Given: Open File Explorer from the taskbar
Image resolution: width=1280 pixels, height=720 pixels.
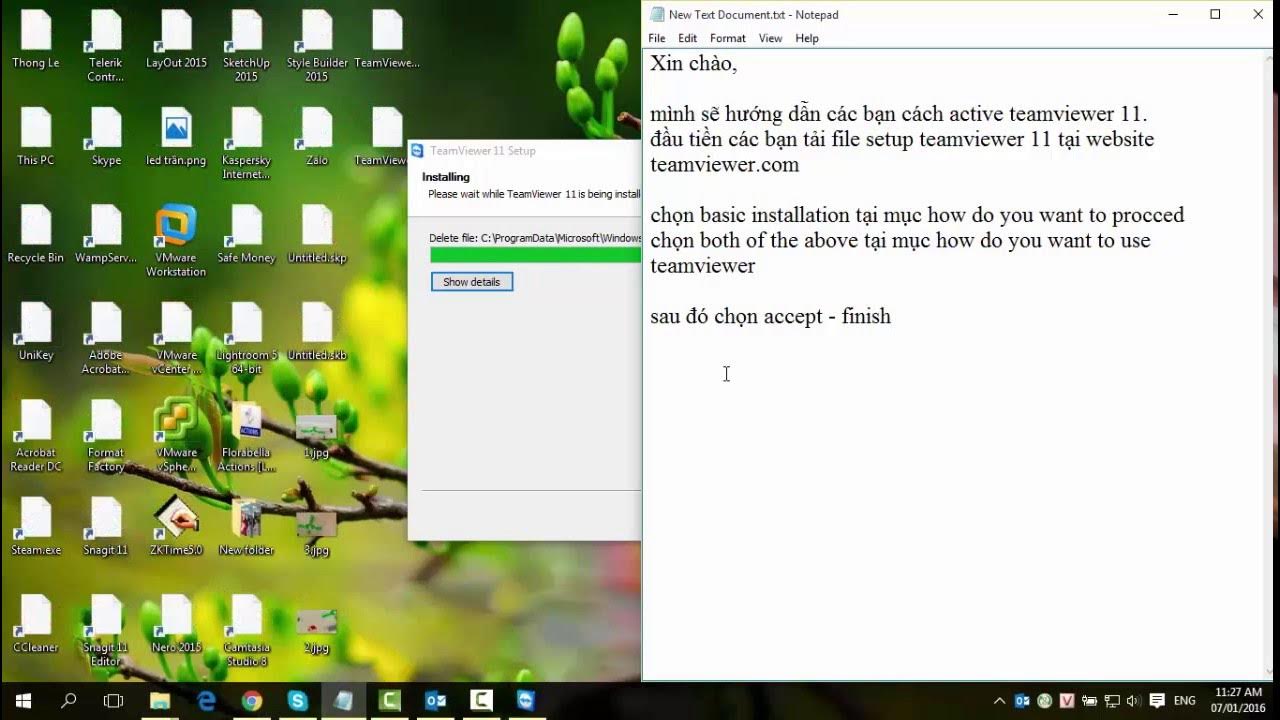Looking at the screenshot, I should (x=160, y=701).
